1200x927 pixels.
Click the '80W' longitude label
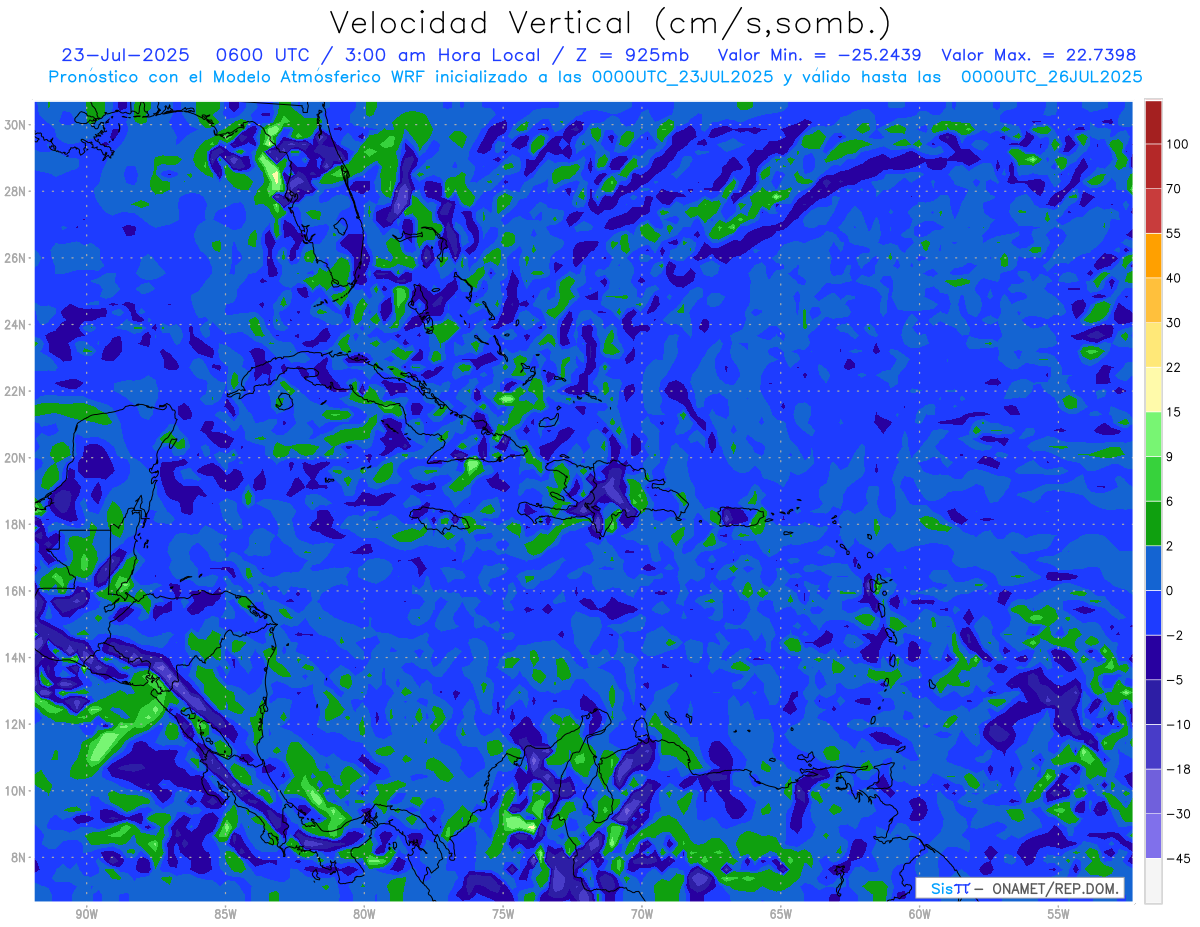[x=364, y=914]
